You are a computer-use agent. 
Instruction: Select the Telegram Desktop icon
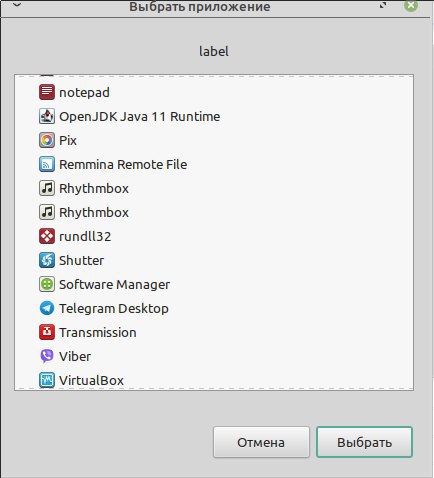tap(47, 308)
